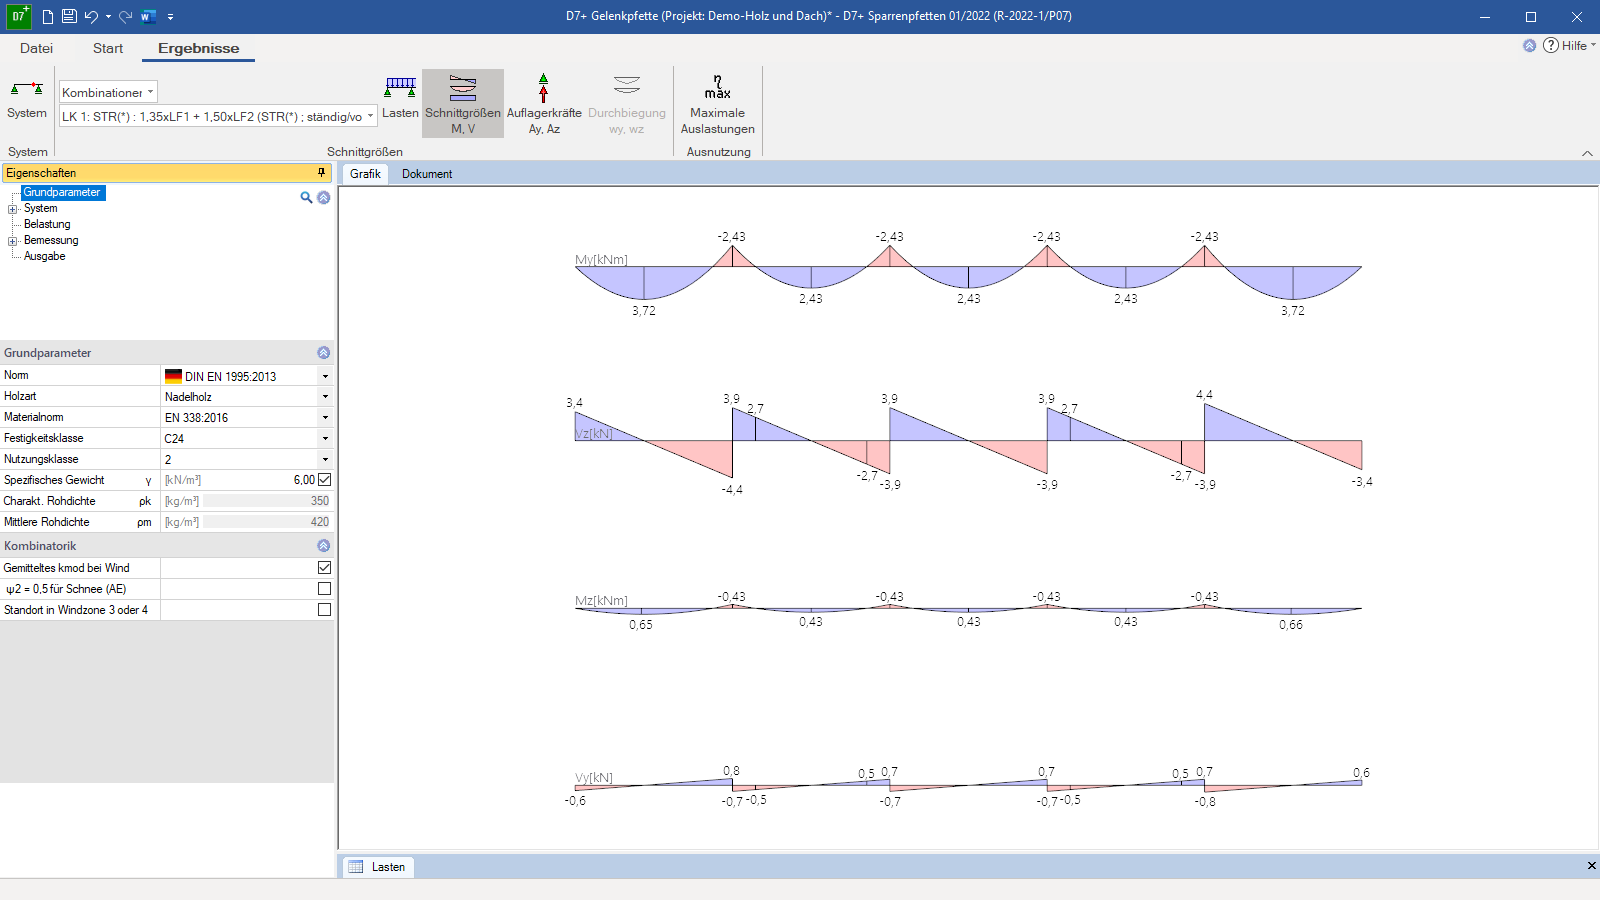This screenshot has height=900, width=1600.
Task: Click the search magnifier in Eigenschaften panel
Action: coord(306,197)
